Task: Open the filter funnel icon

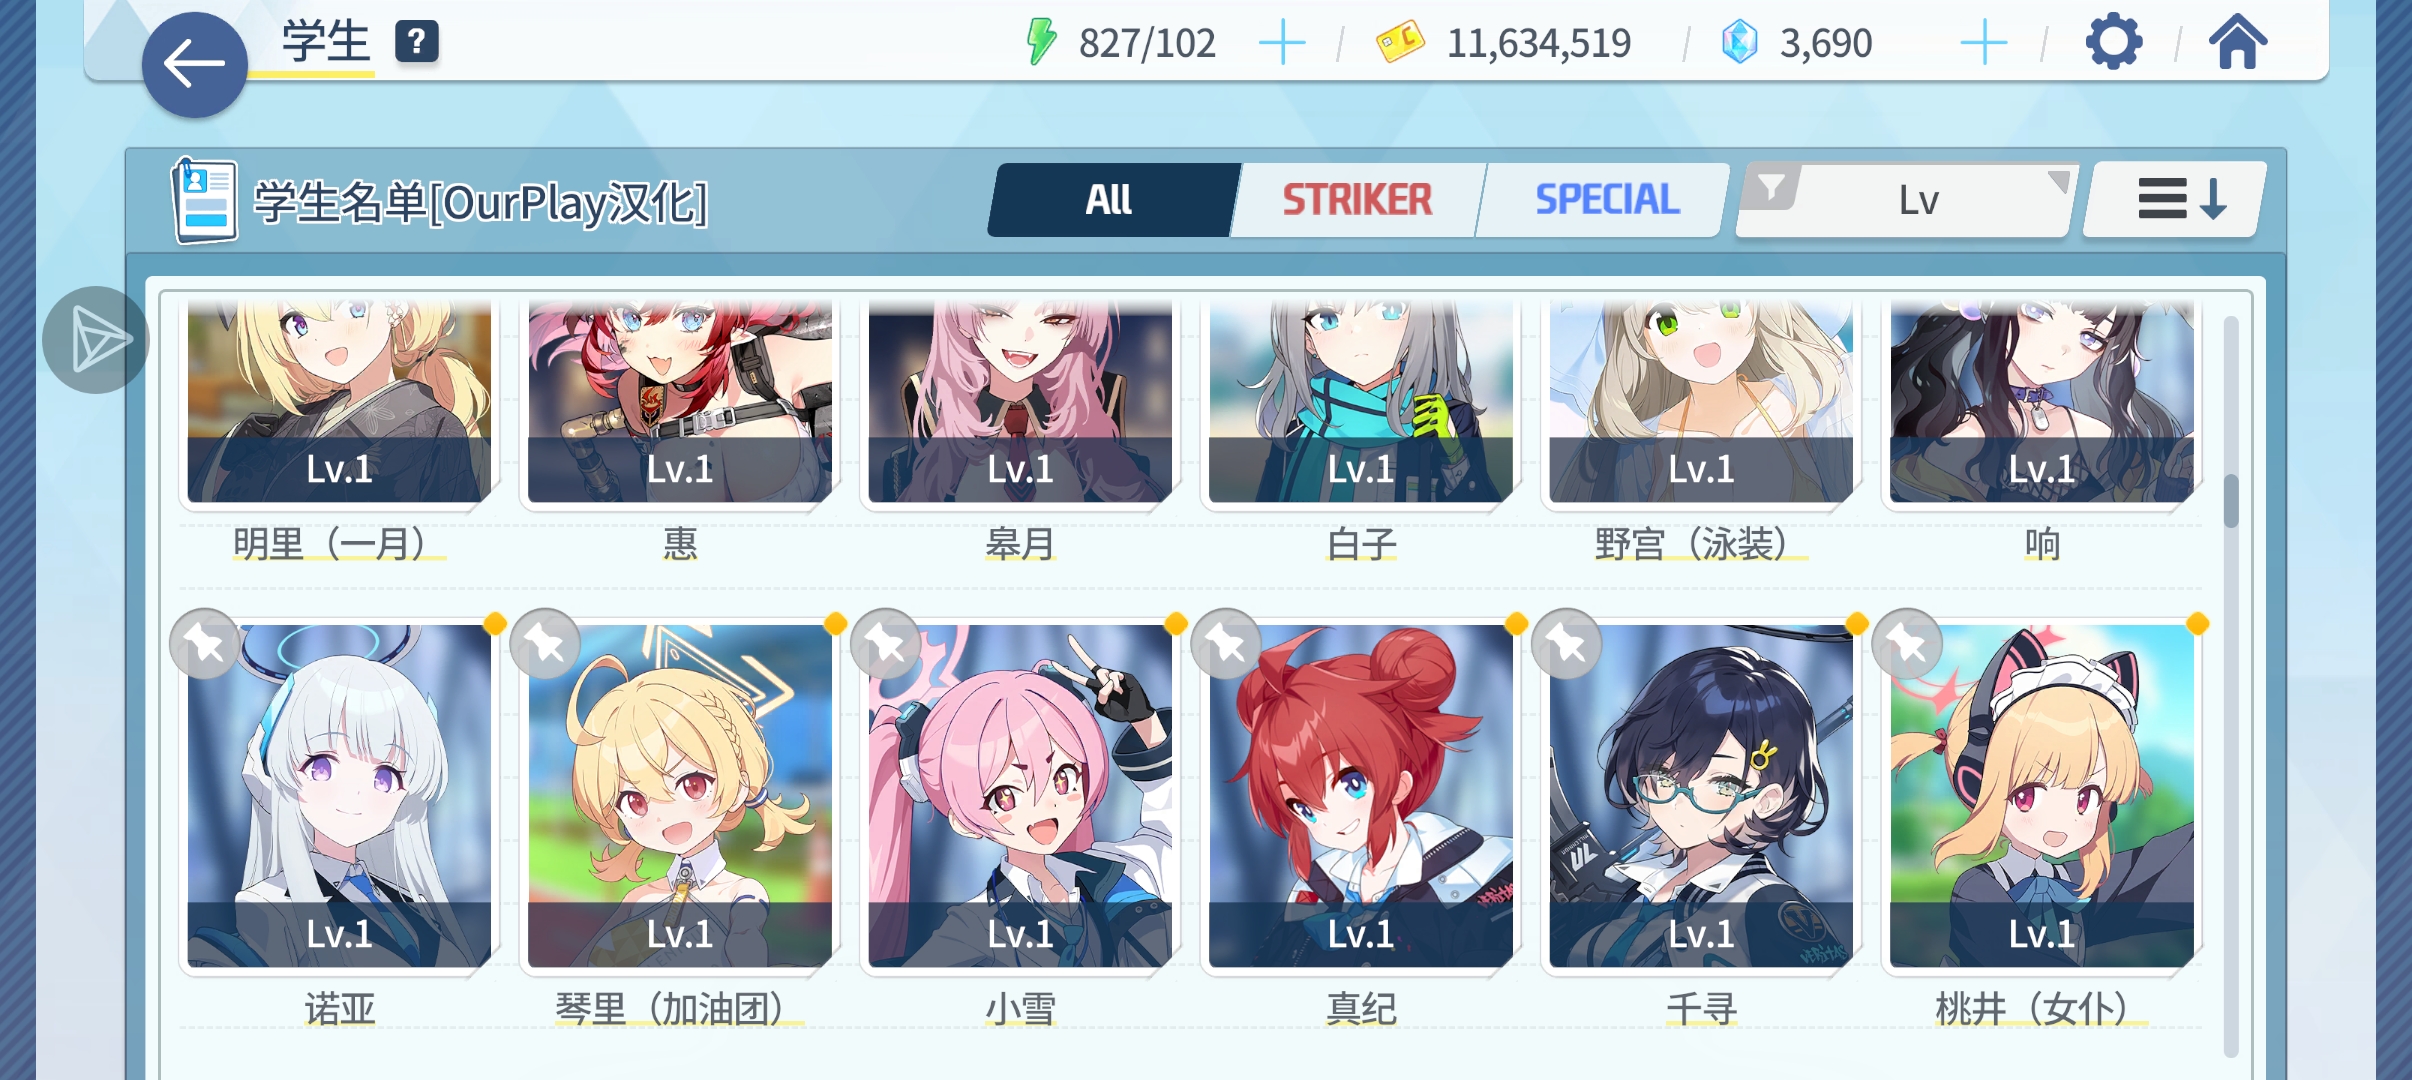Action: pos(1771,187)
